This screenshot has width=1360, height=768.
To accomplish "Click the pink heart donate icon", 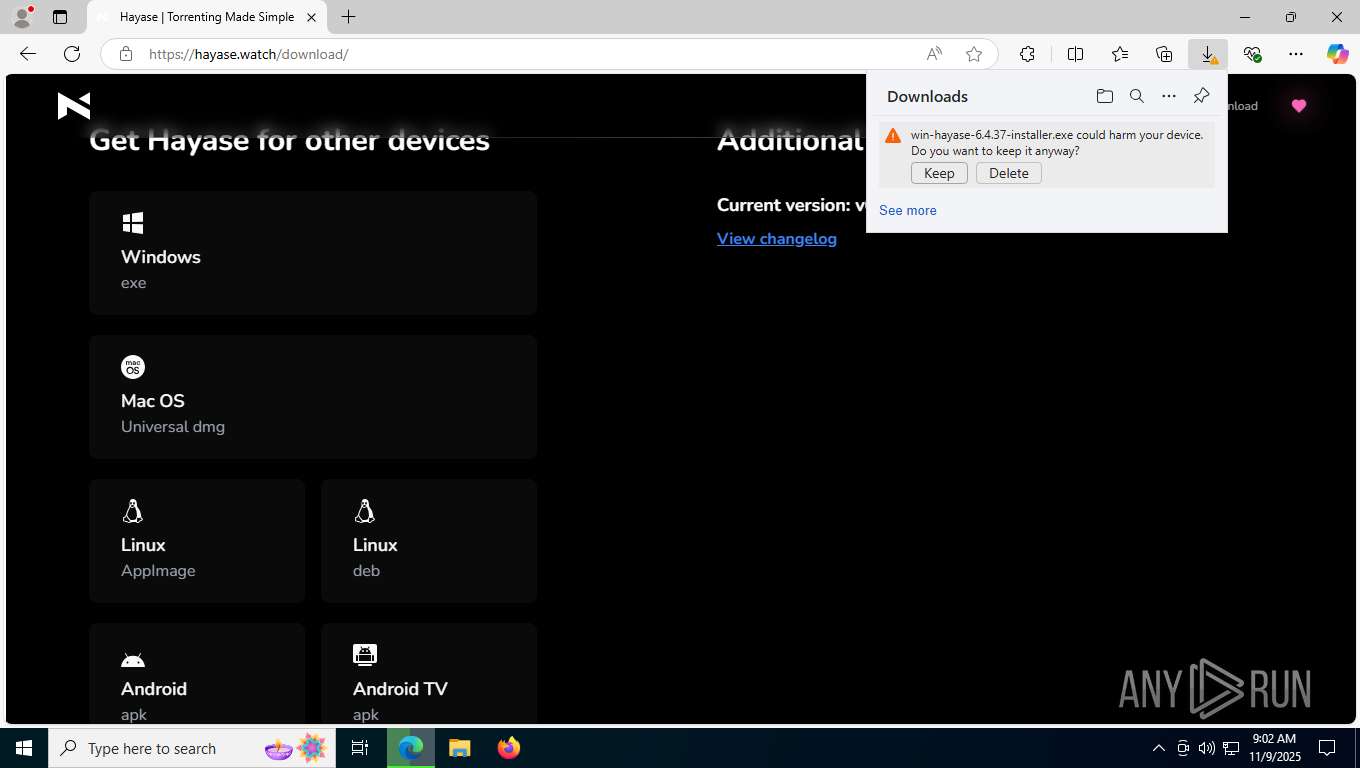I will pos(1298,106).
